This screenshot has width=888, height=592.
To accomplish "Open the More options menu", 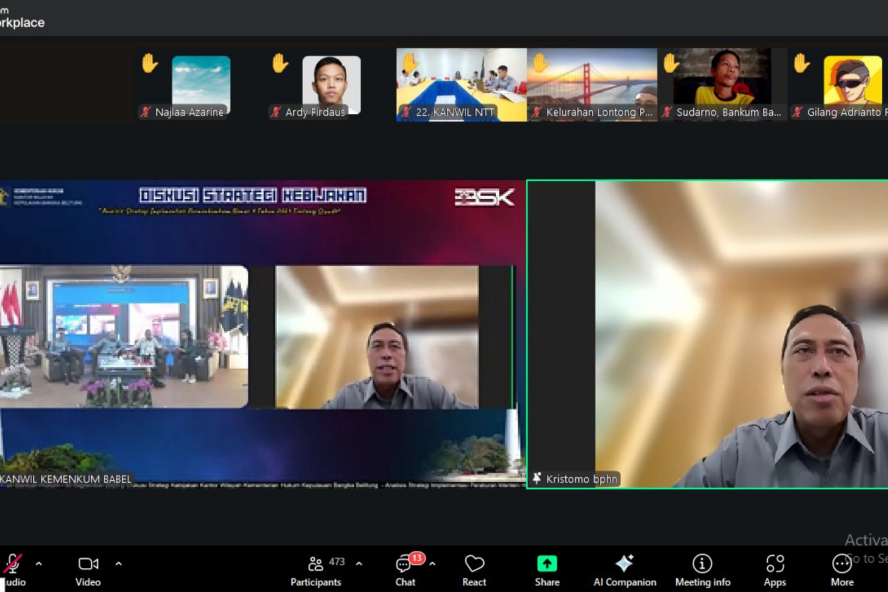I will pyautogui.click(x=842, y=570).
